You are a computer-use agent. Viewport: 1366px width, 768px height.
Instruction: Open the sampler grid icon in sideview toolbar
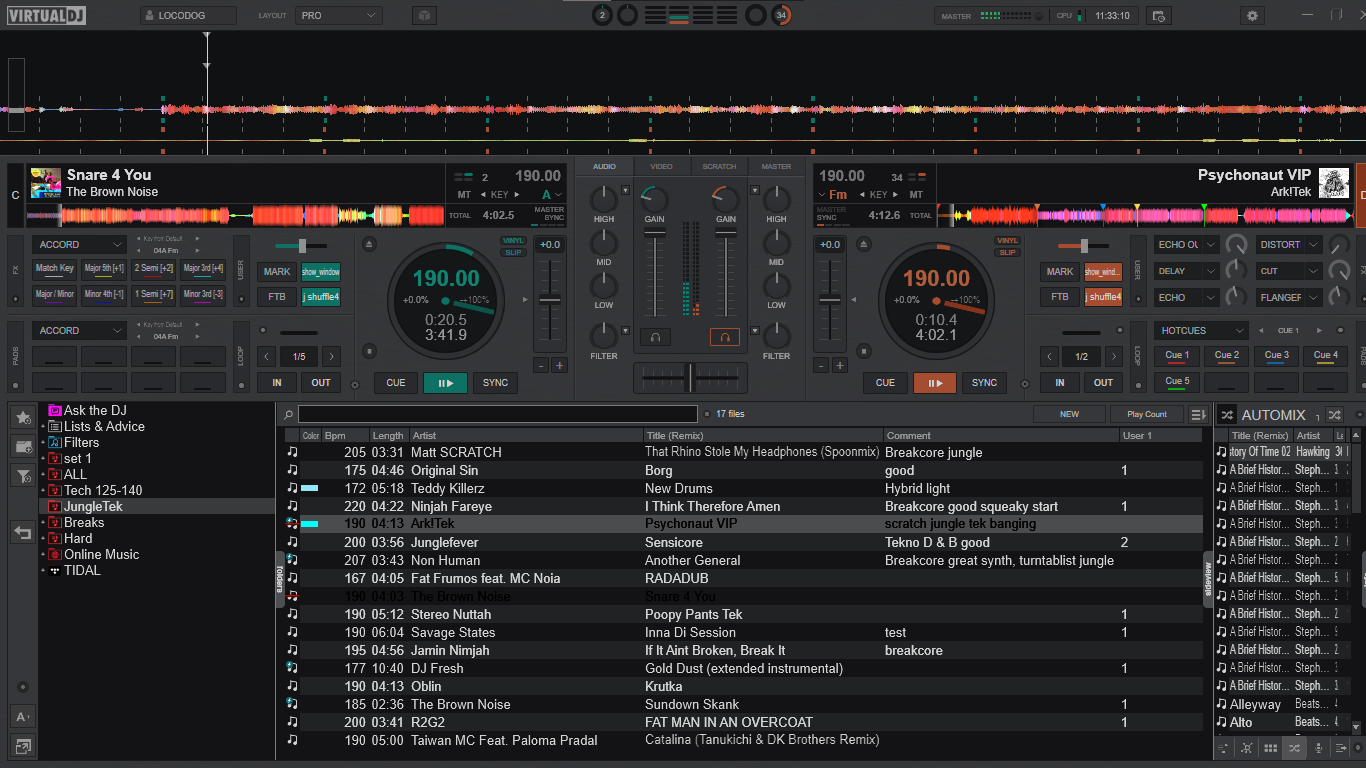[x=1271, y=747]
